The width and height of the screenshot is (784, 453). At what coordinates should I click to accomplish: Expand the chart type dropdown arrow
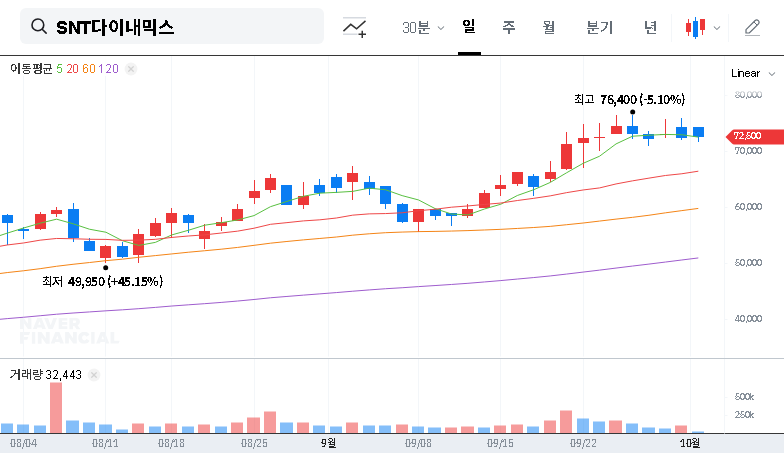(x=716, y=28)
